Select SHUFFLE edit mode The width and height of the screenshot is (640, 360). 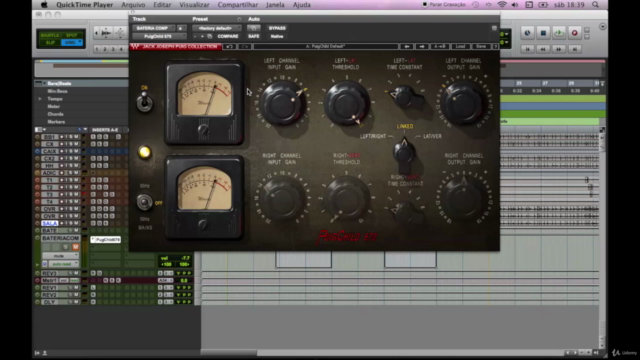[50, 36]
